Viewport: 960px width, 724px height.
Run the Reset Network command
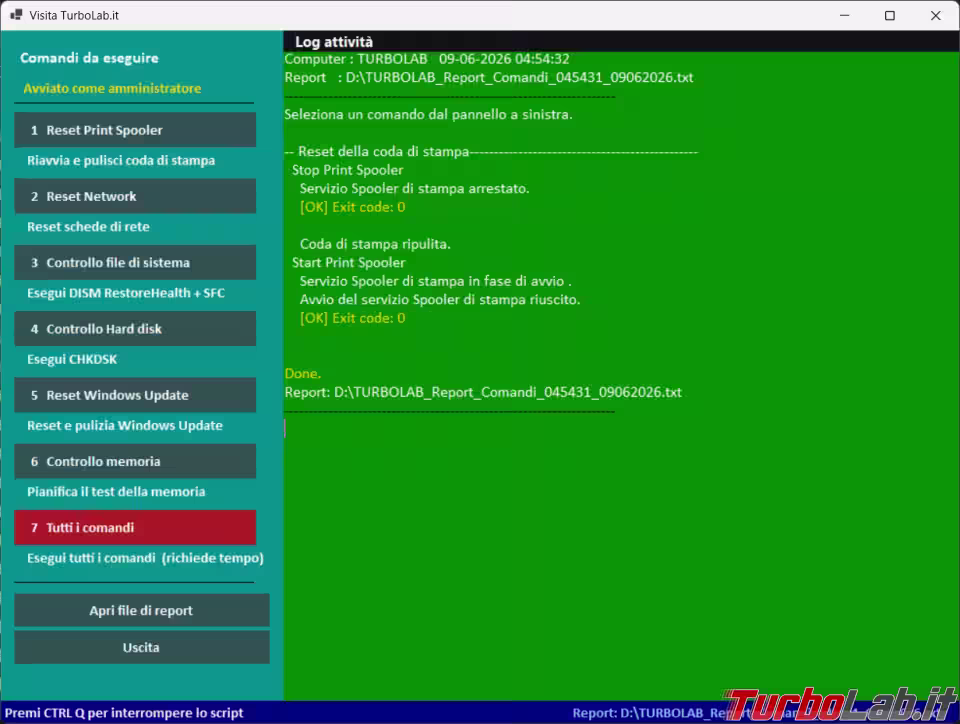tap(135, 196)
